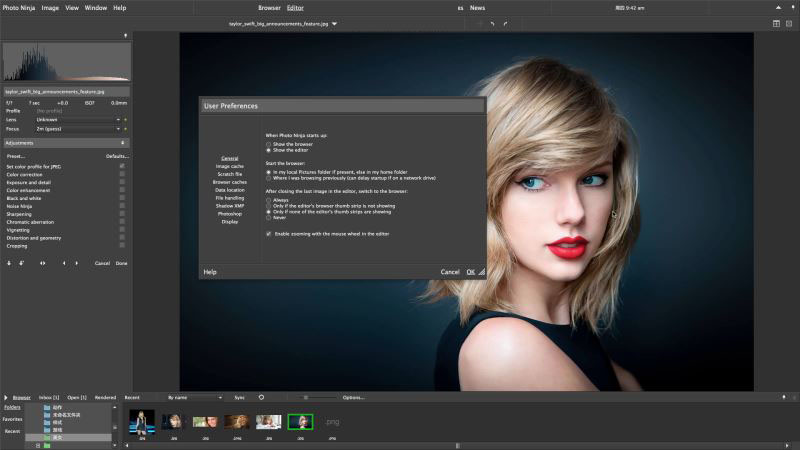This screenshot has width=800, height=450.
Task: Select the fourth blue folder in the tree
Action: point(47,430)
